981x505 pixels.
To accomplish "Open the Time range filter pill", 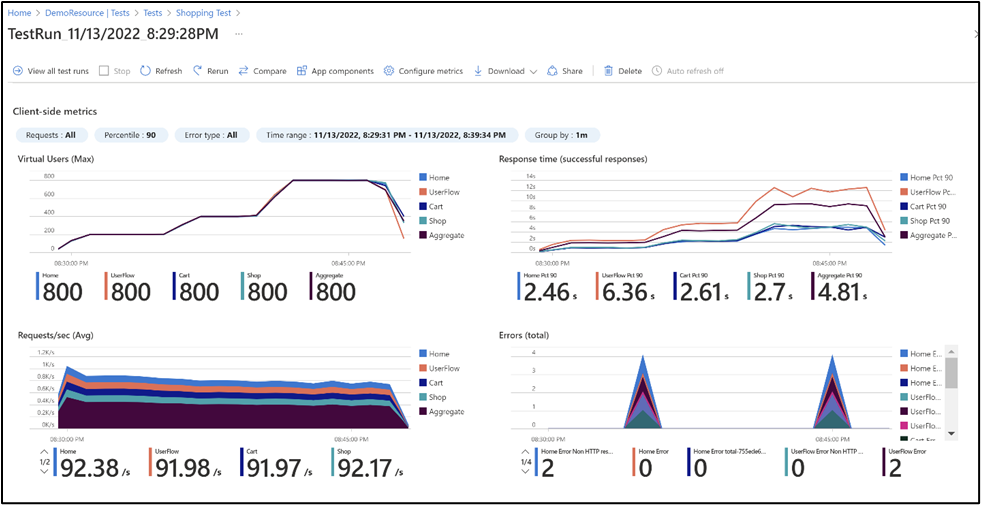I will tap(387, 135).
